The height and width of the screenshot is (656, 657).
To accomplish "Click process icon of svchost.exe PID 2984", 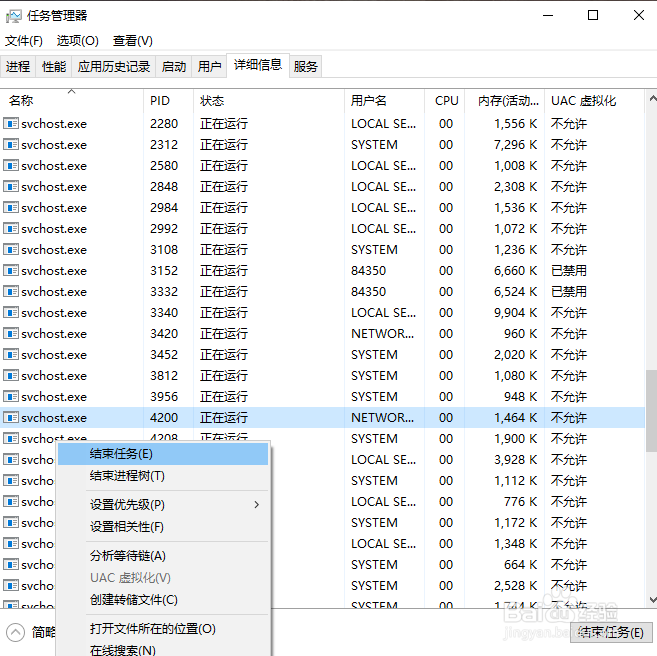I will tap(11, 207).
